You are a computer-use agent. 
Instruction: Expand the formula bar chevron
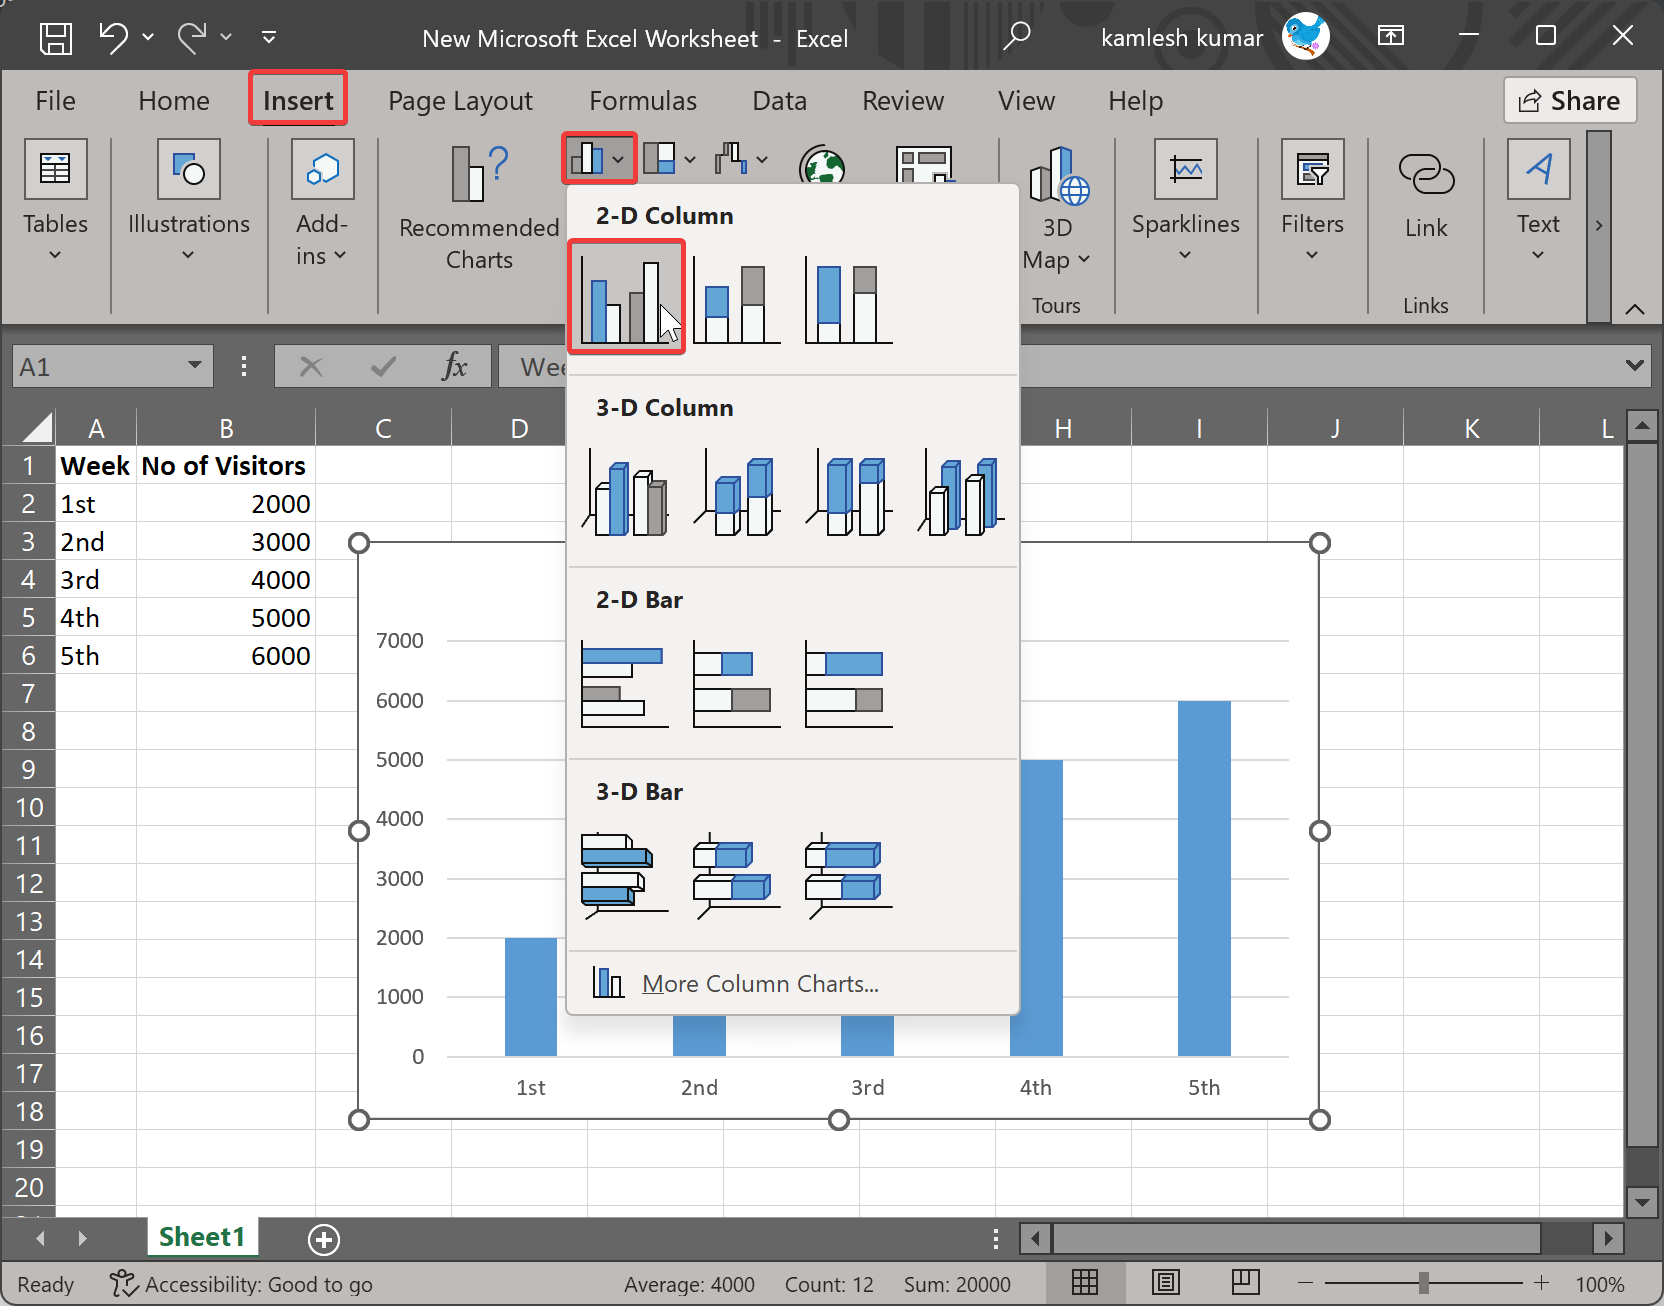tap(1635, 366)
